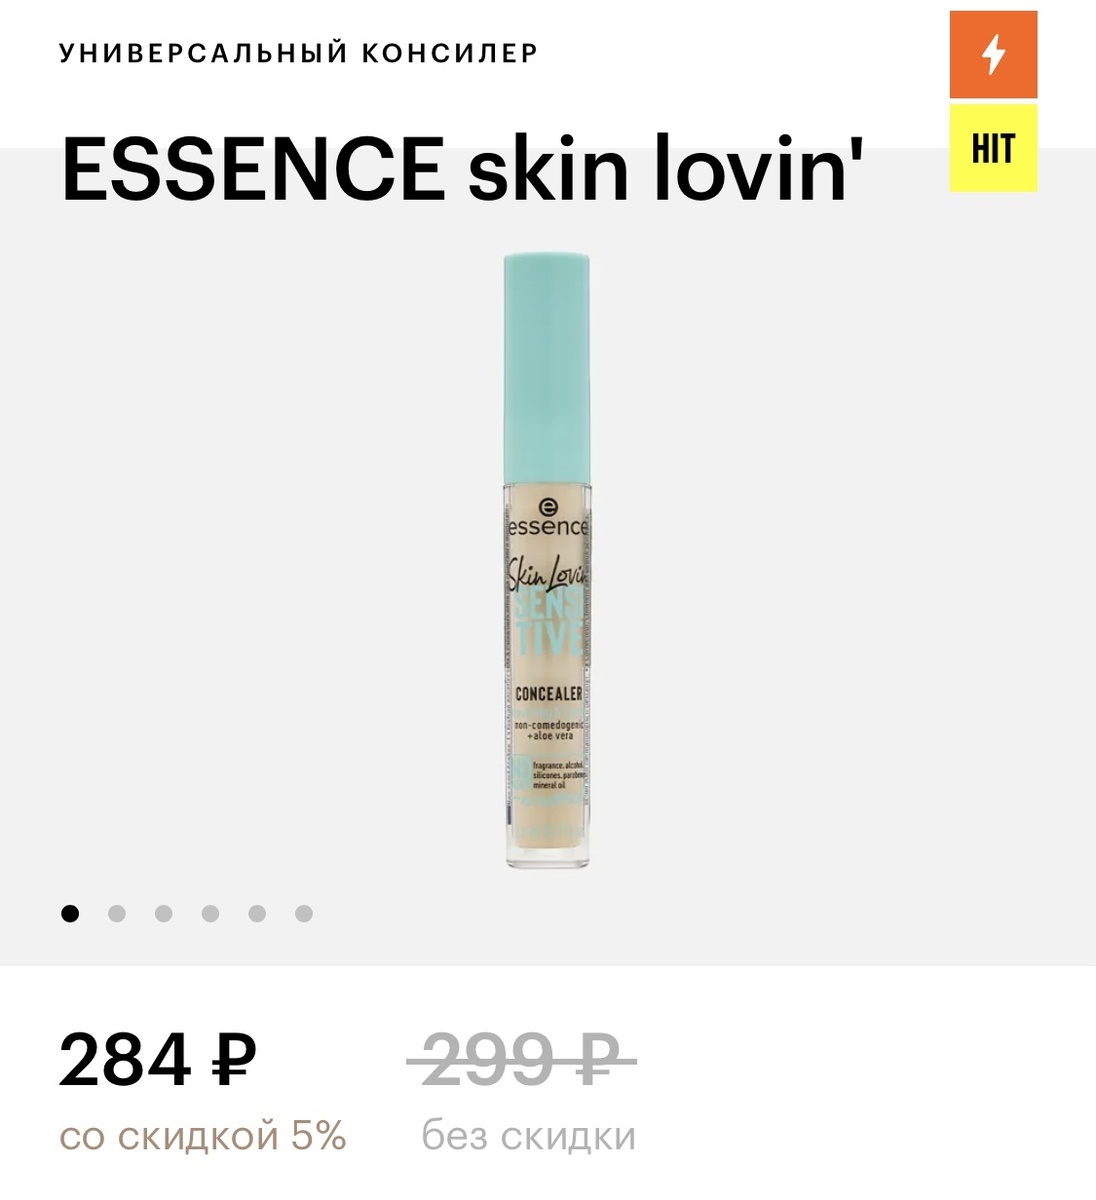Viewport: 1096px width, 1200px height.
Task: Switch to the second carousel dot
Action: 117,913
